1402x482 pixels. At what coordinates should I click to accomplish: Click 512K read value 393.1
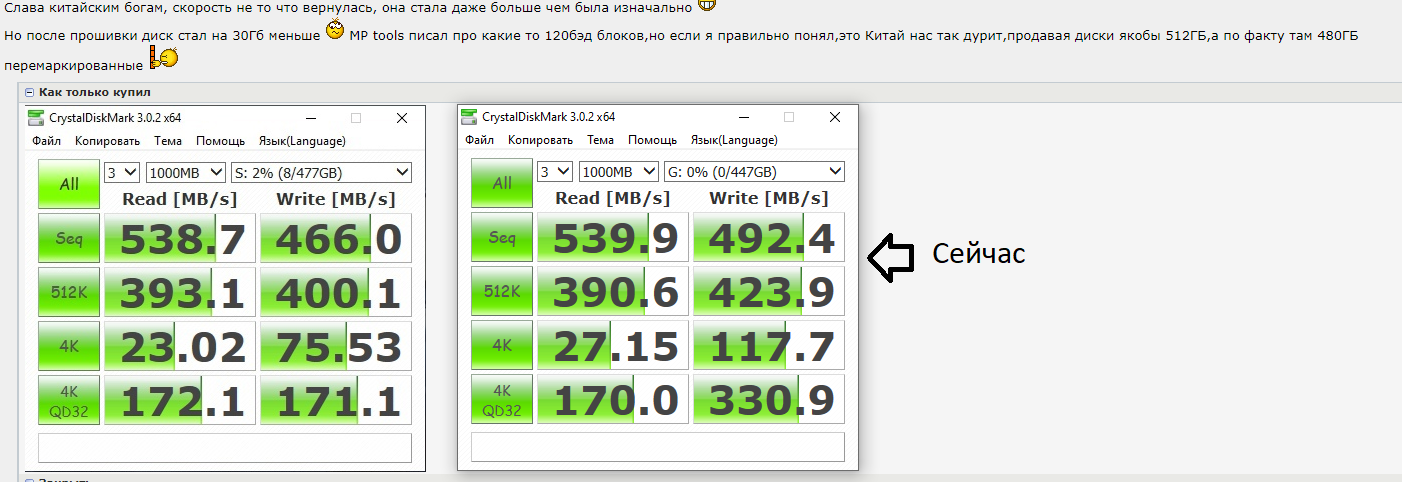179,292
